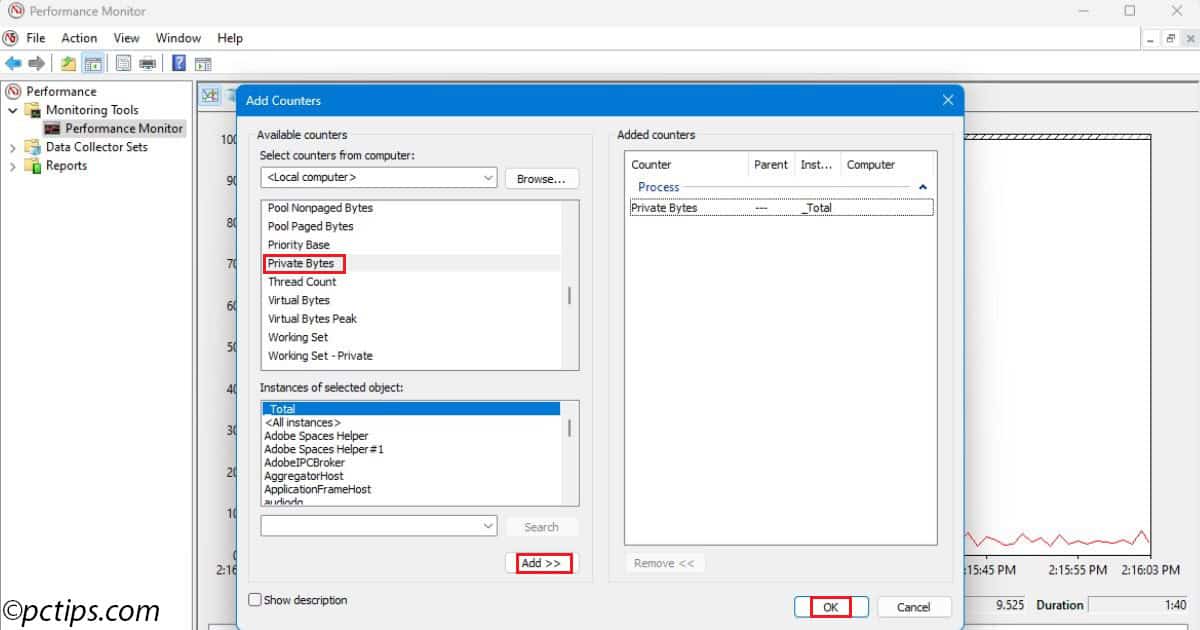Expand the Data Collector Sets node
1200x630 pixels.
coord(13,147)
